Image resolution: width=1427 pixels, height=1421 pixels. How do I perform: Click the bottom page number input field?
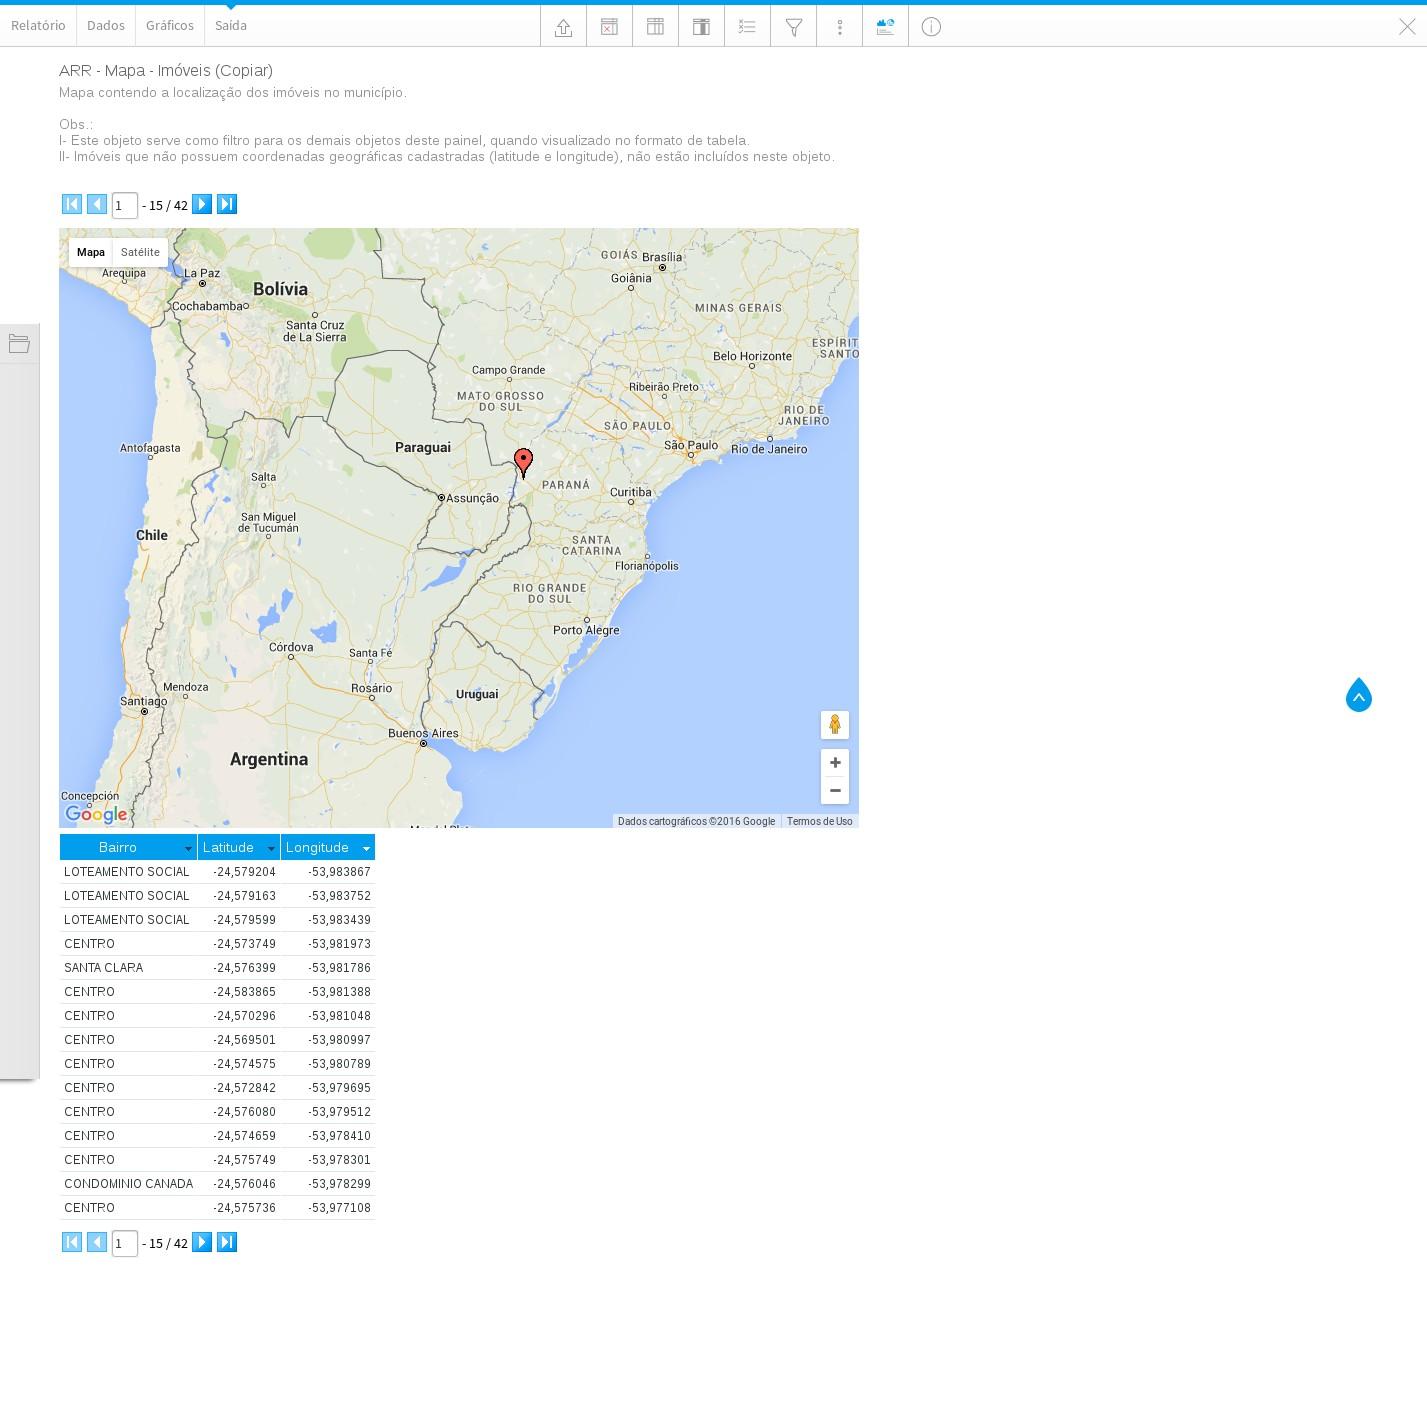[x=124, y=1244]
